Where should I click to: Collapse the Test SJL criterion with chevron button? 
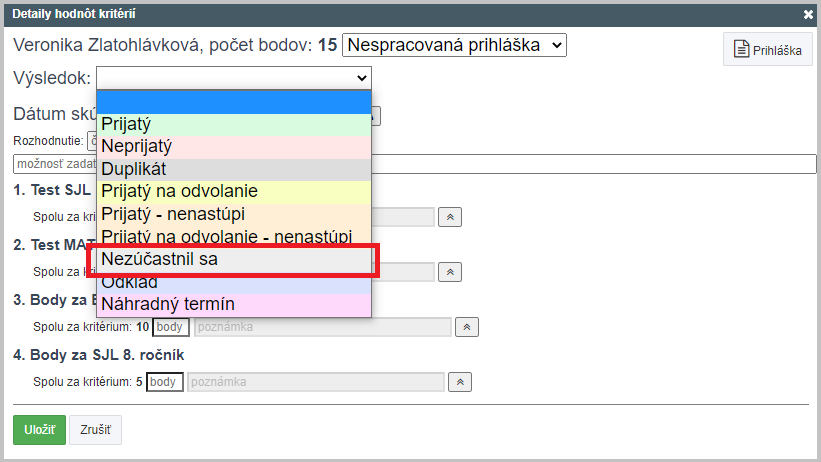click(450, 217)
